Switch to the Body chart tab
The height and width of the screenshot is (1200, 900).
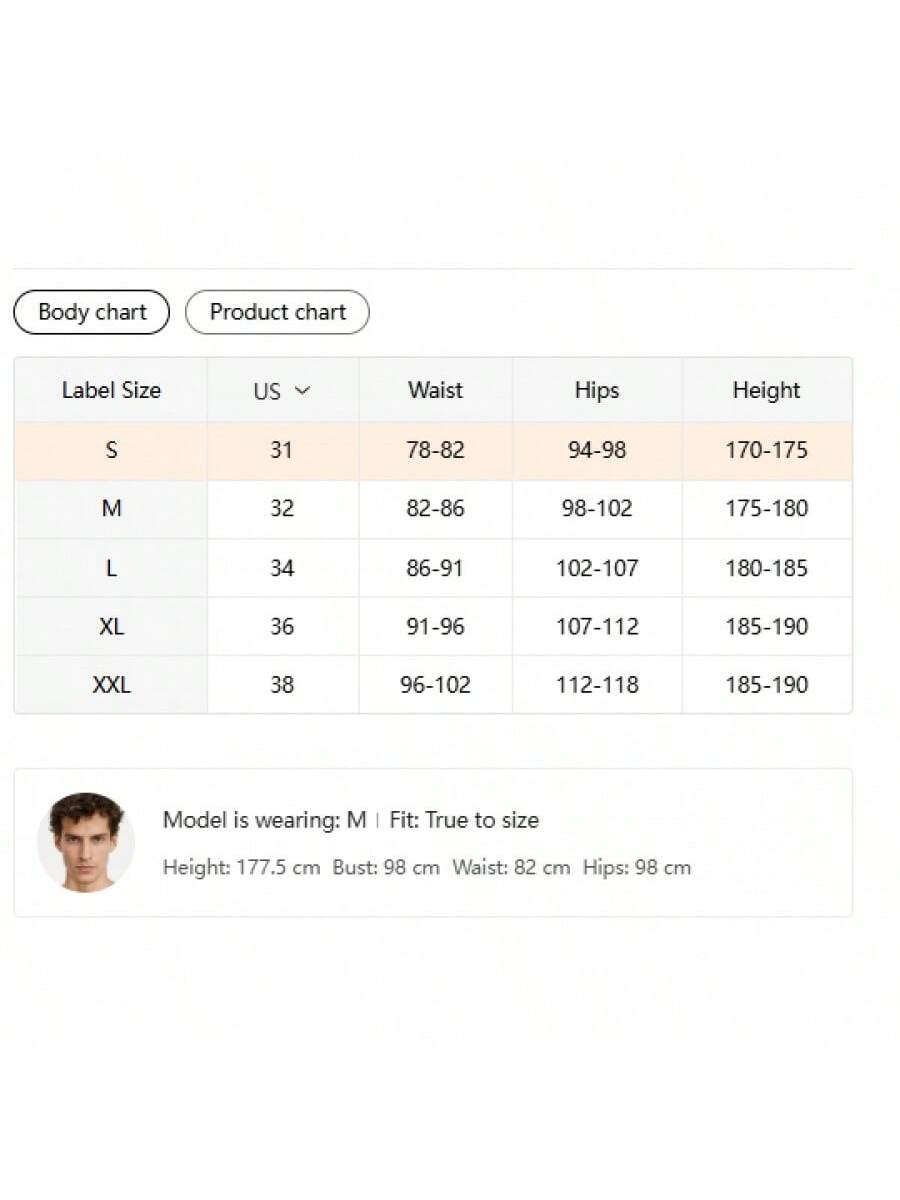[x=92, y=312]
